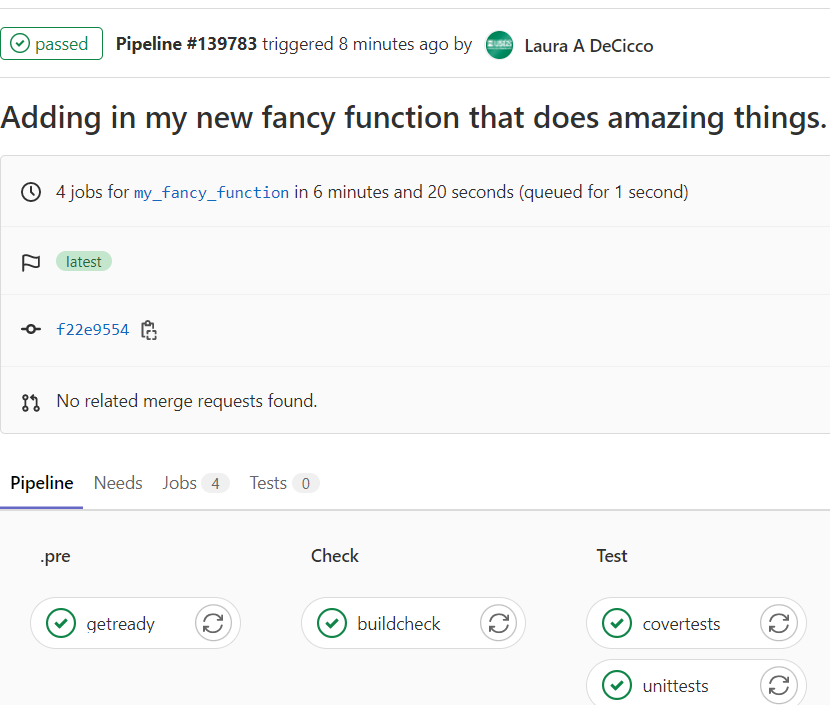Retry the buildcheck job
The width and height of the screenshot is (830, 705).
click(498, 624)
